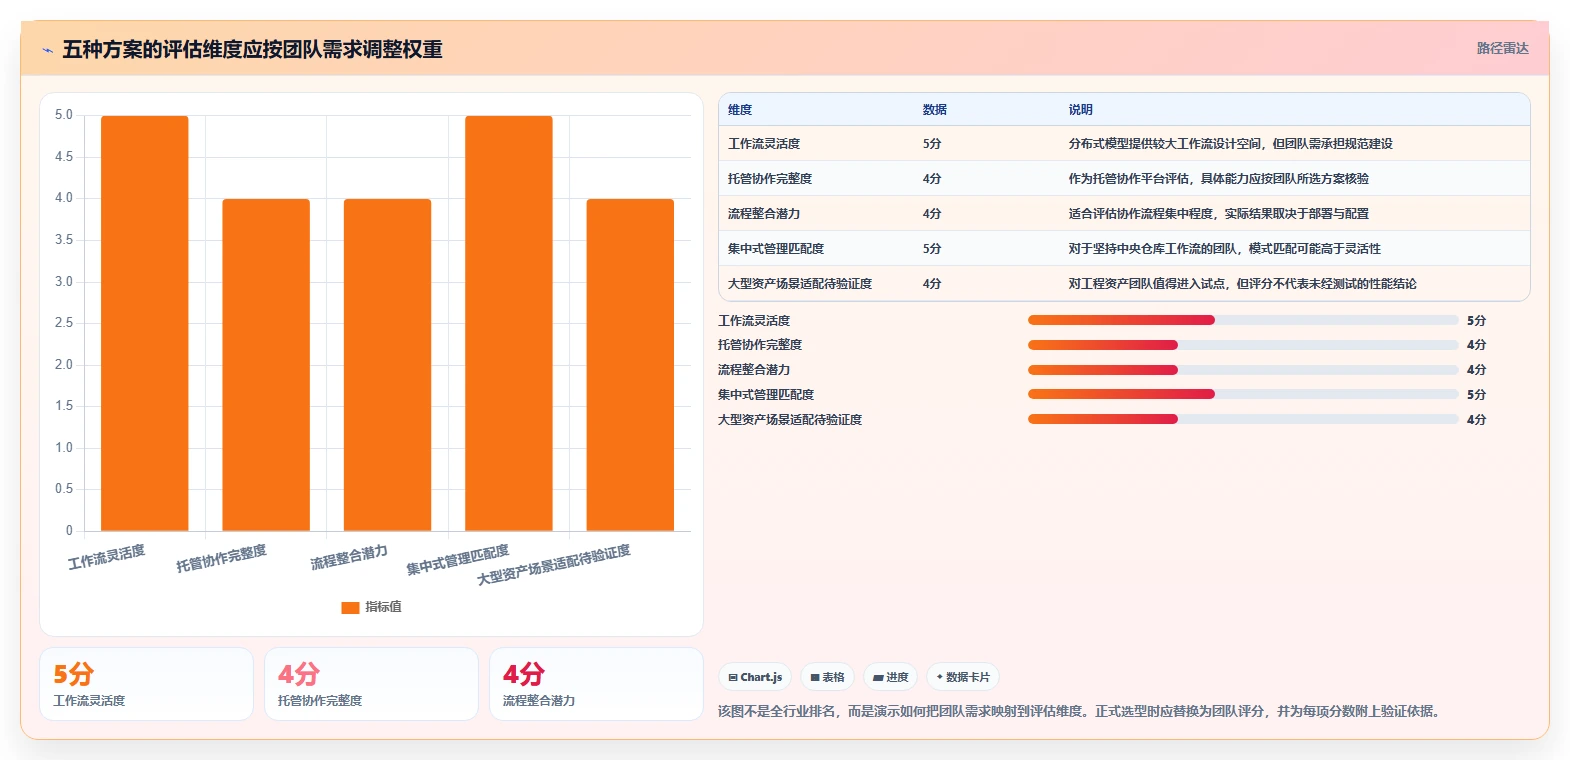Click the header icon beside the title
The height and width of the screenshot is (760, 1570).
[47, 50]
